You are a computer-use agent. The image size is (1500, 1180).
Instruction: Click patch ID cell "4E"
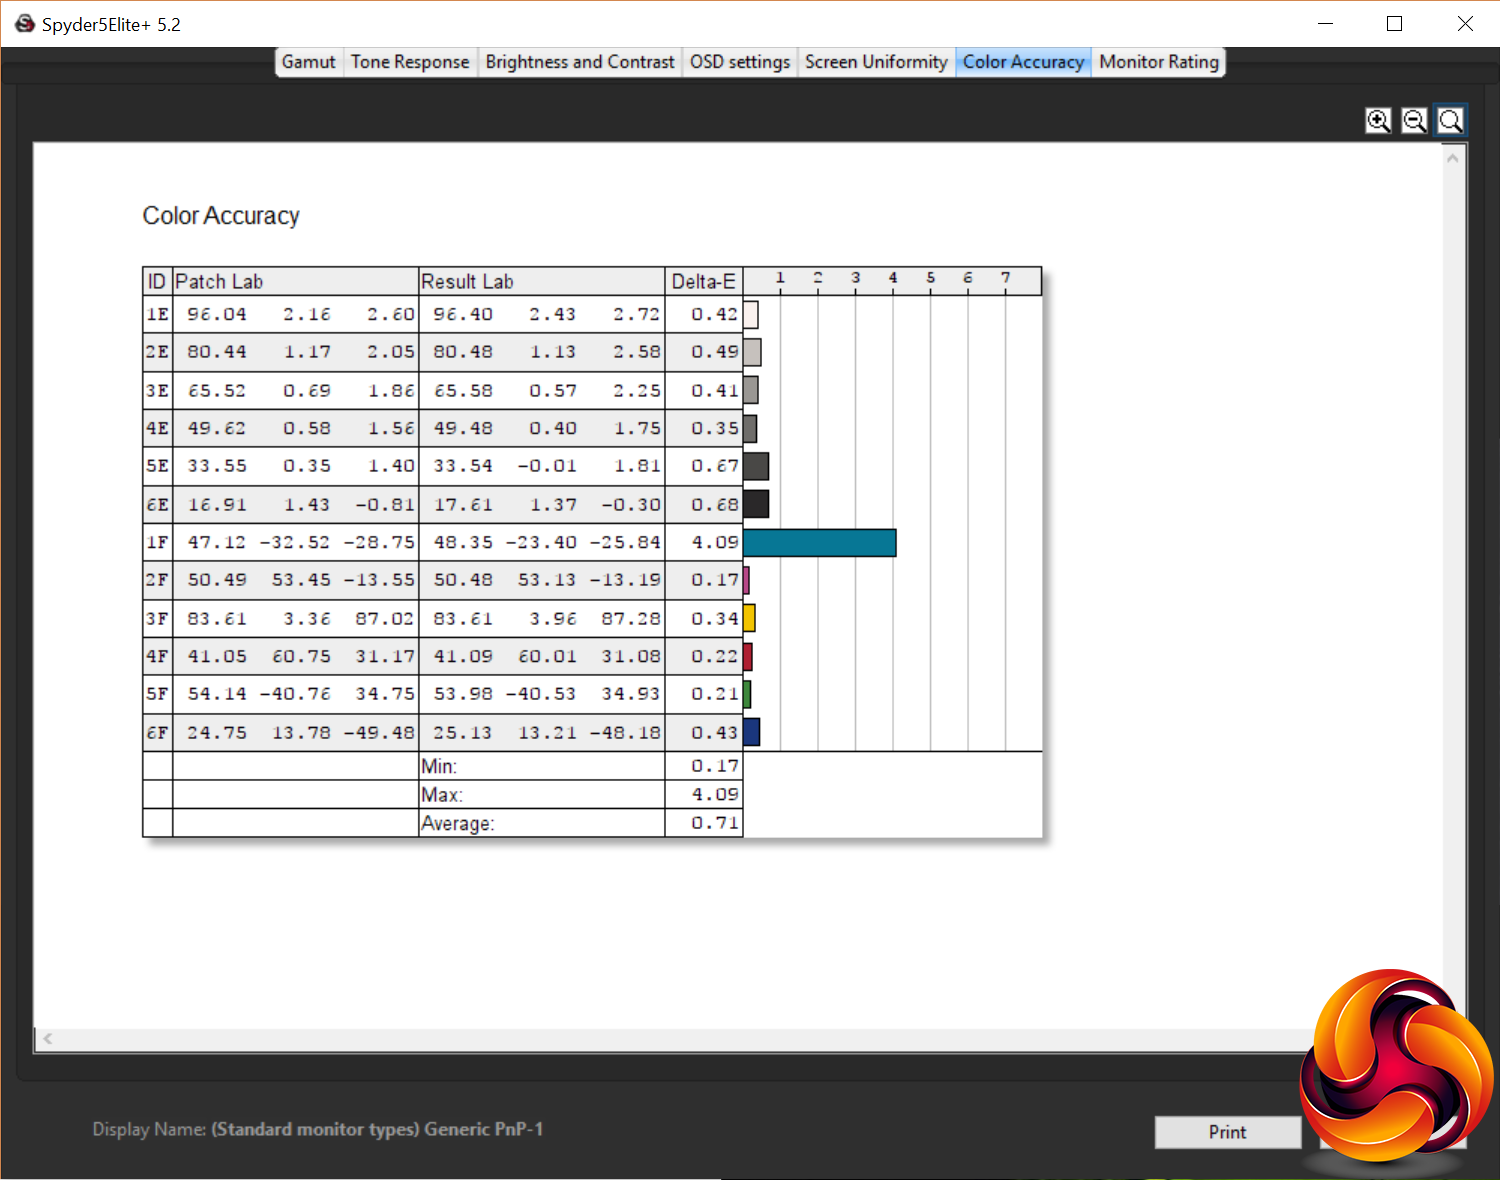158,428
